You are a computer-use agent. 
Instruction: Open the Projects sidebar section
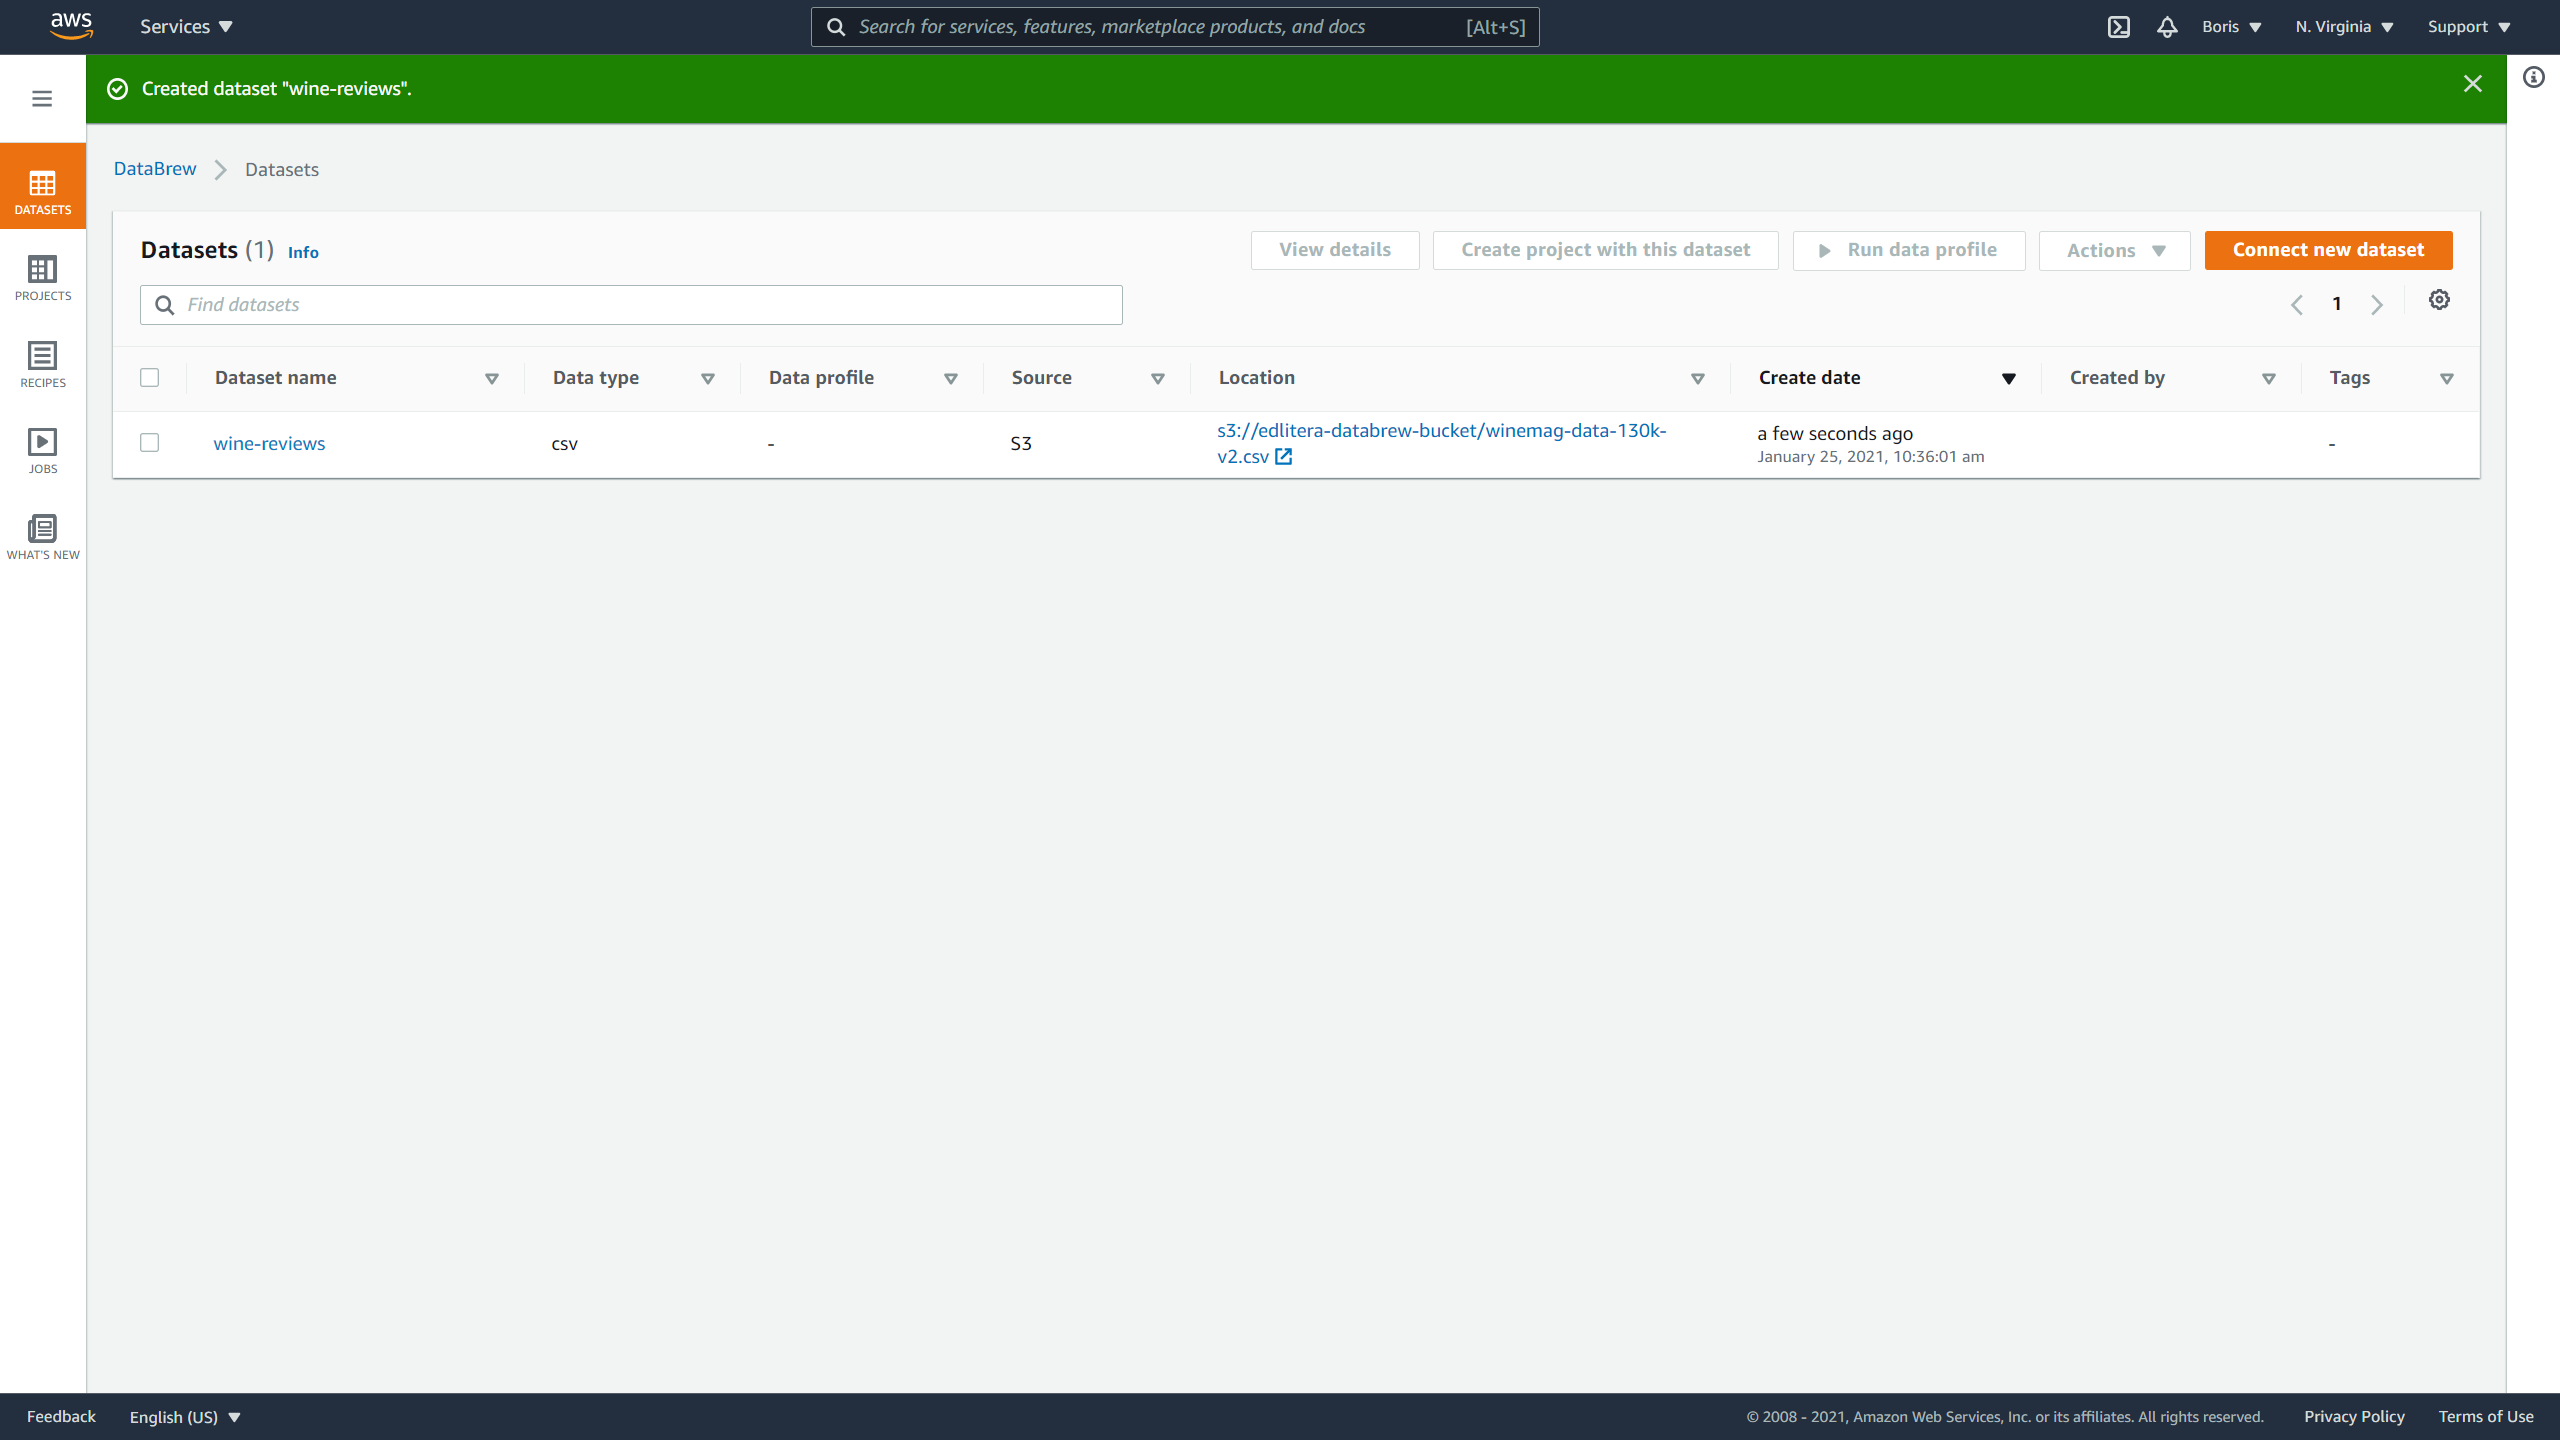coord(43,278)
